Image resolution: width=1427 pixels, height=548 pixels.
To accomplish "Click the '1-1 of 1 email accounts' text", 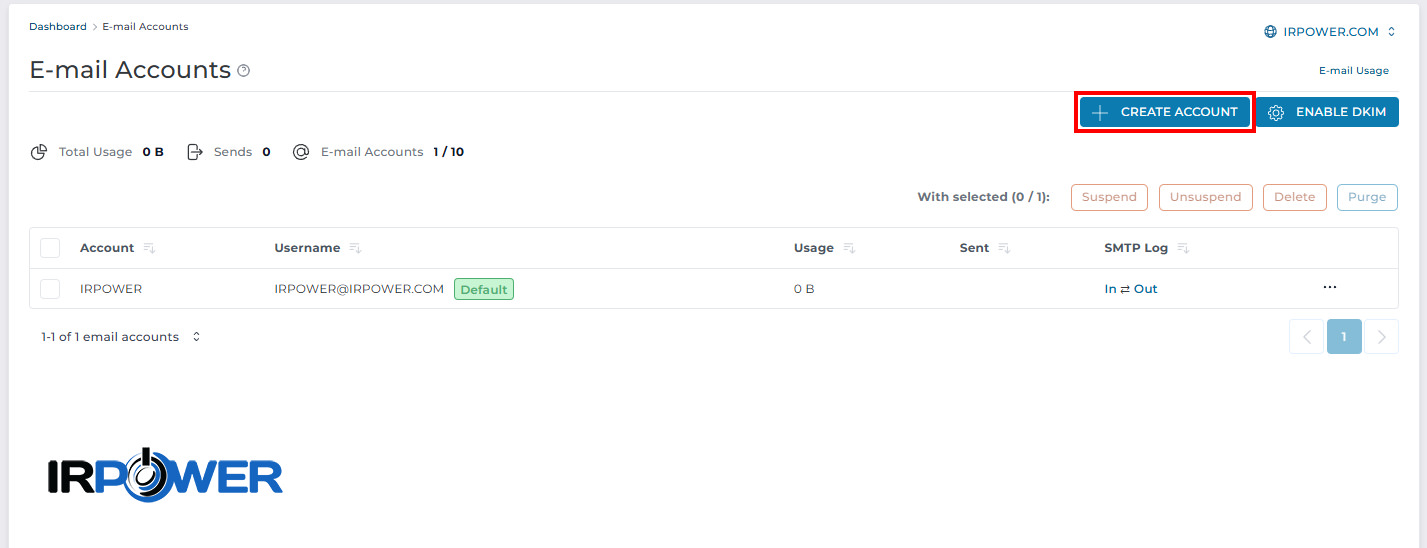I will click(110, 337).
